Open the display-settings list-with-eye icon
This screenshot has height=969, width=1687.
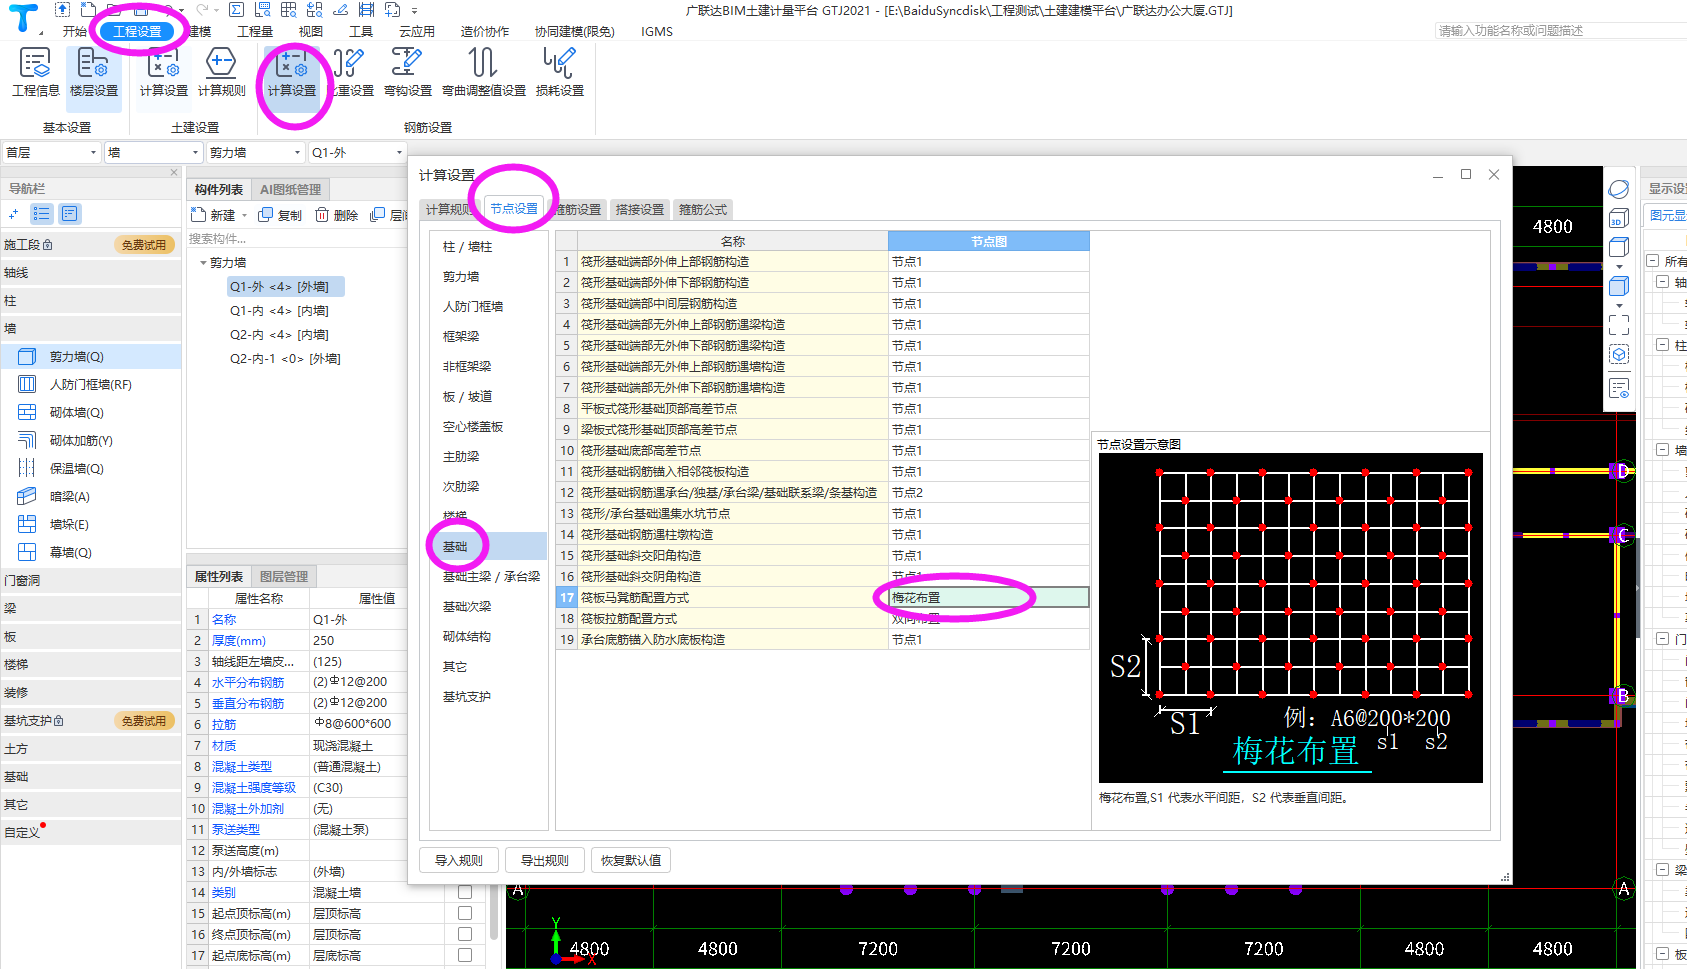(x=1619, y=388)
